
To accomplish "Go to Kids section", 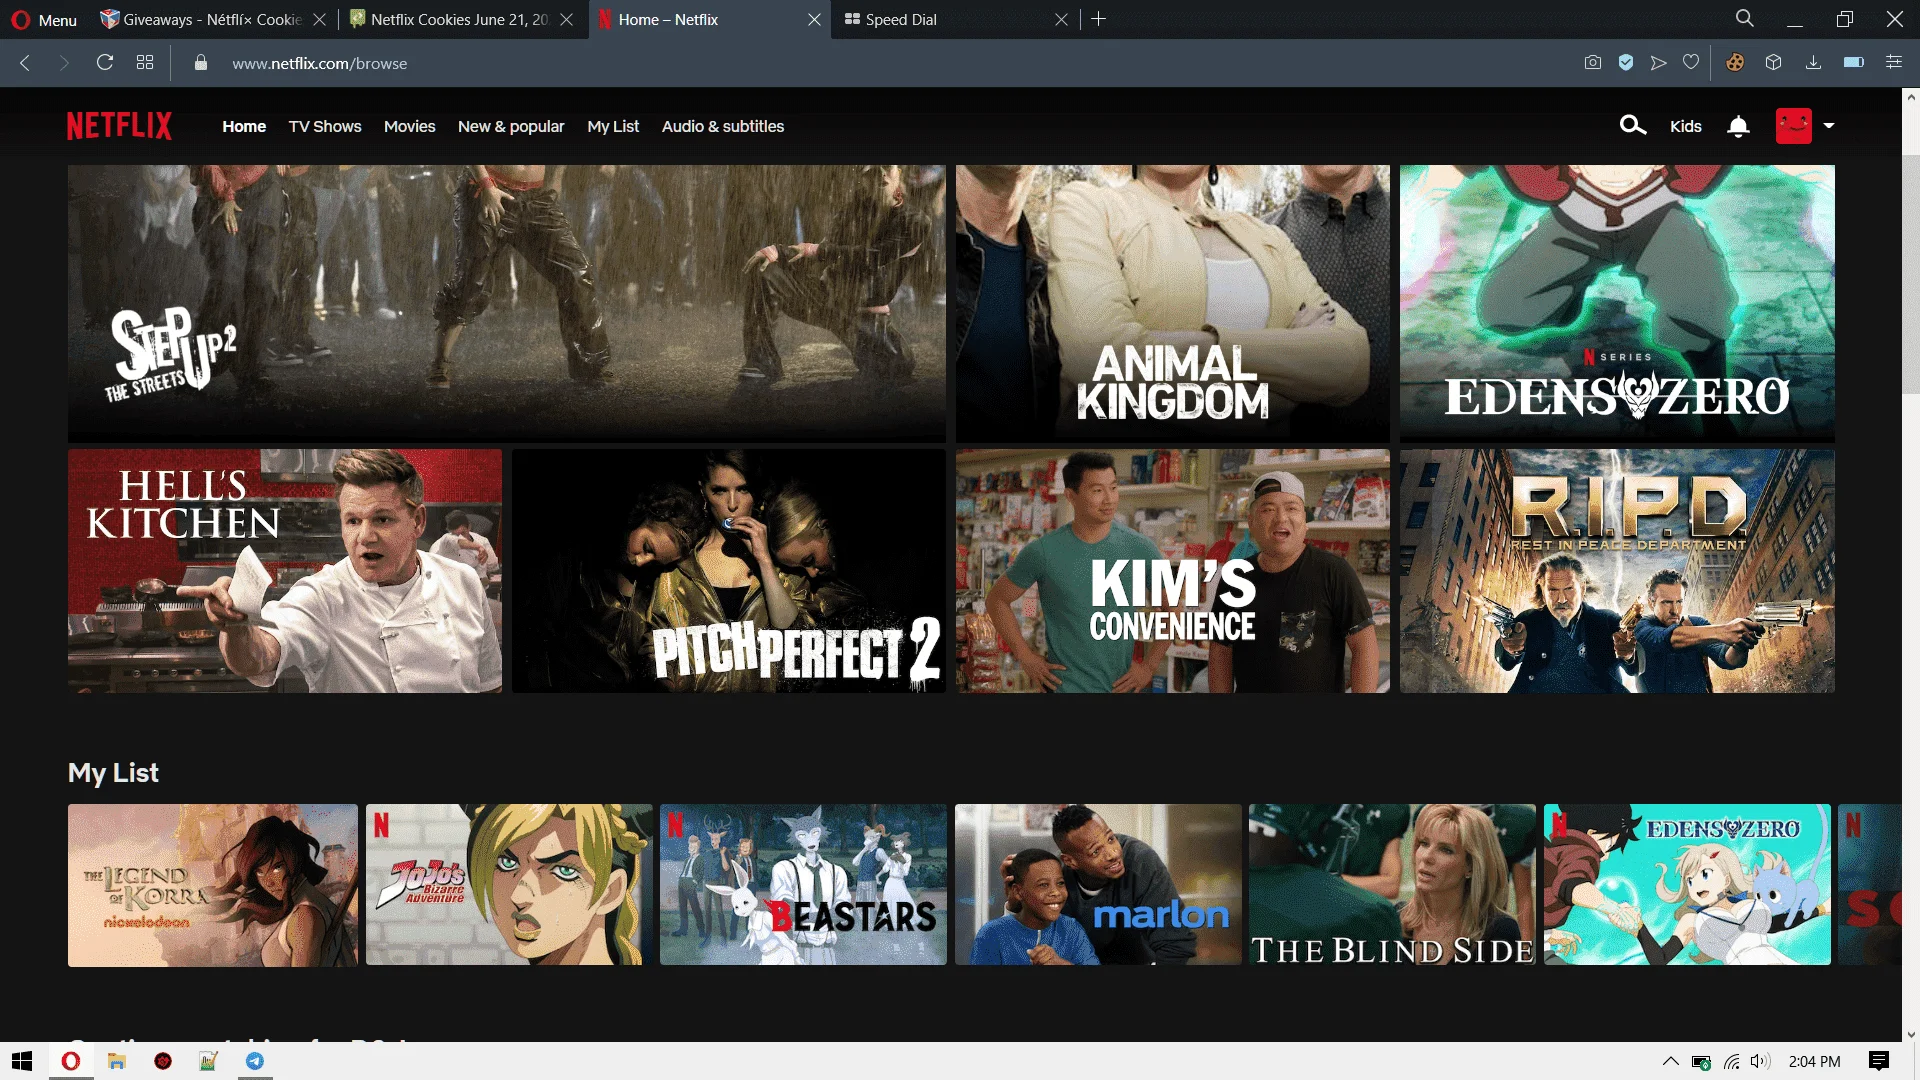I will coord(1685,126).
